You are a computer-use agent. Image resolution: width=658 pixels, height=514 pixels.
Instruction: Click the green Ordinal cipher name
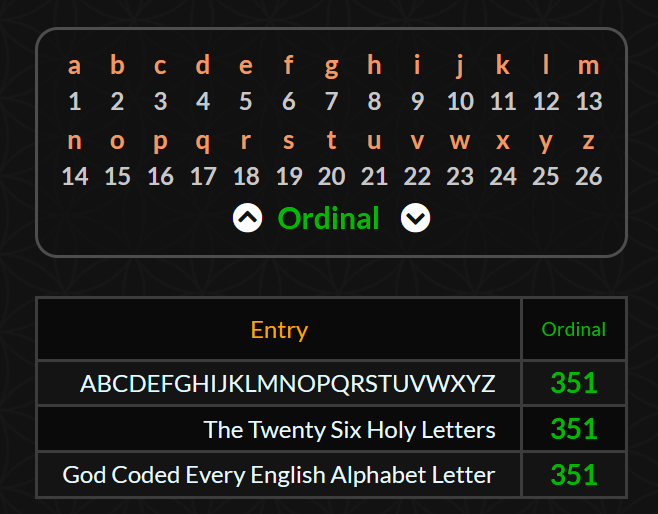[x=329, y=218]
